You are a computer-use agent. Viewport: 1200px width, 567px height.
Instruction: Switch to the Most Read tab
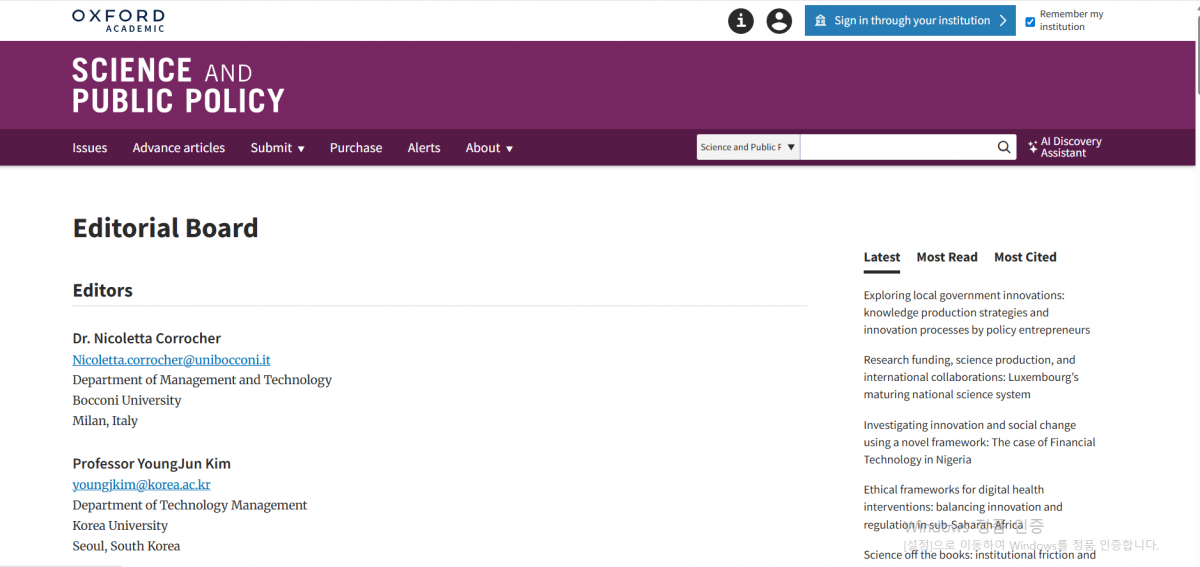pos(947,257)
